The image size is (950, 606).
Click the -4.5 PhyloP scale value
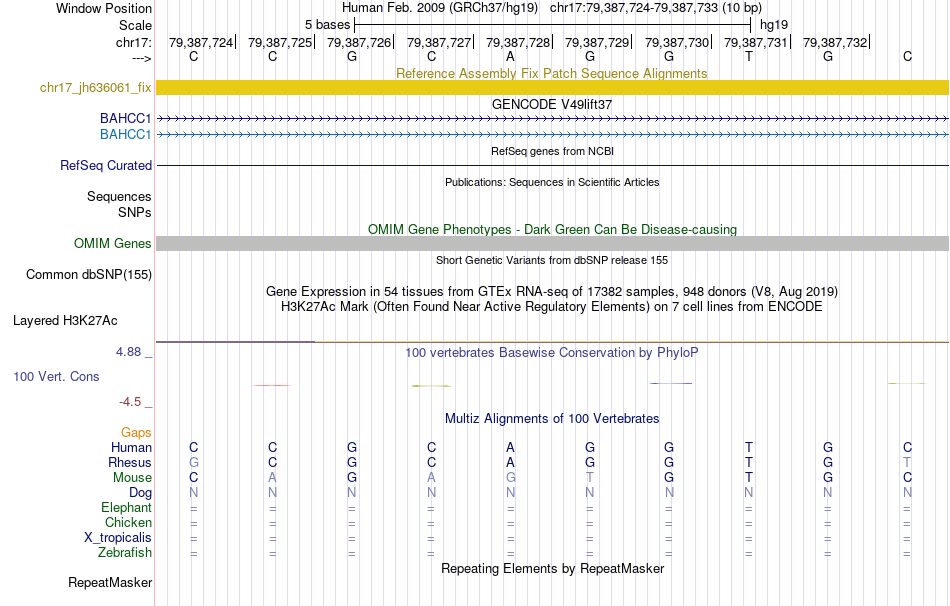[130, 402]
